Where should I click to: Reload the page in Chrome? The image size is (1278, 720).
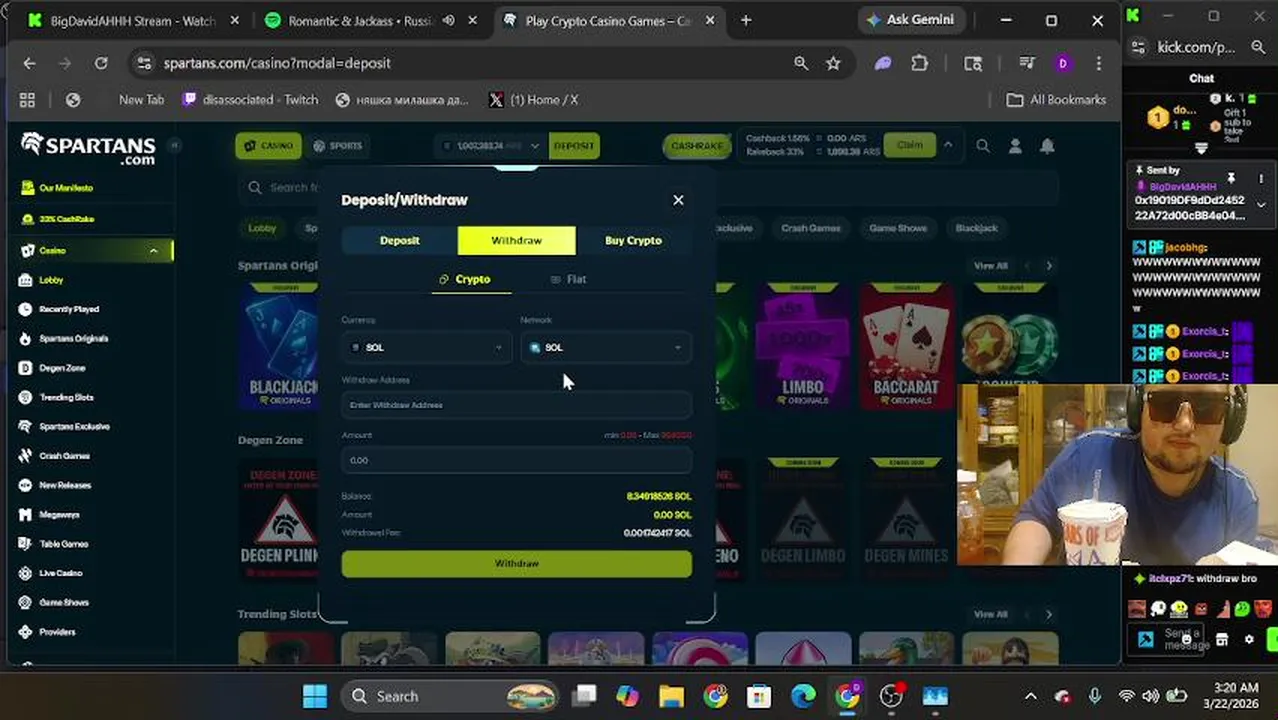point(101,63)
